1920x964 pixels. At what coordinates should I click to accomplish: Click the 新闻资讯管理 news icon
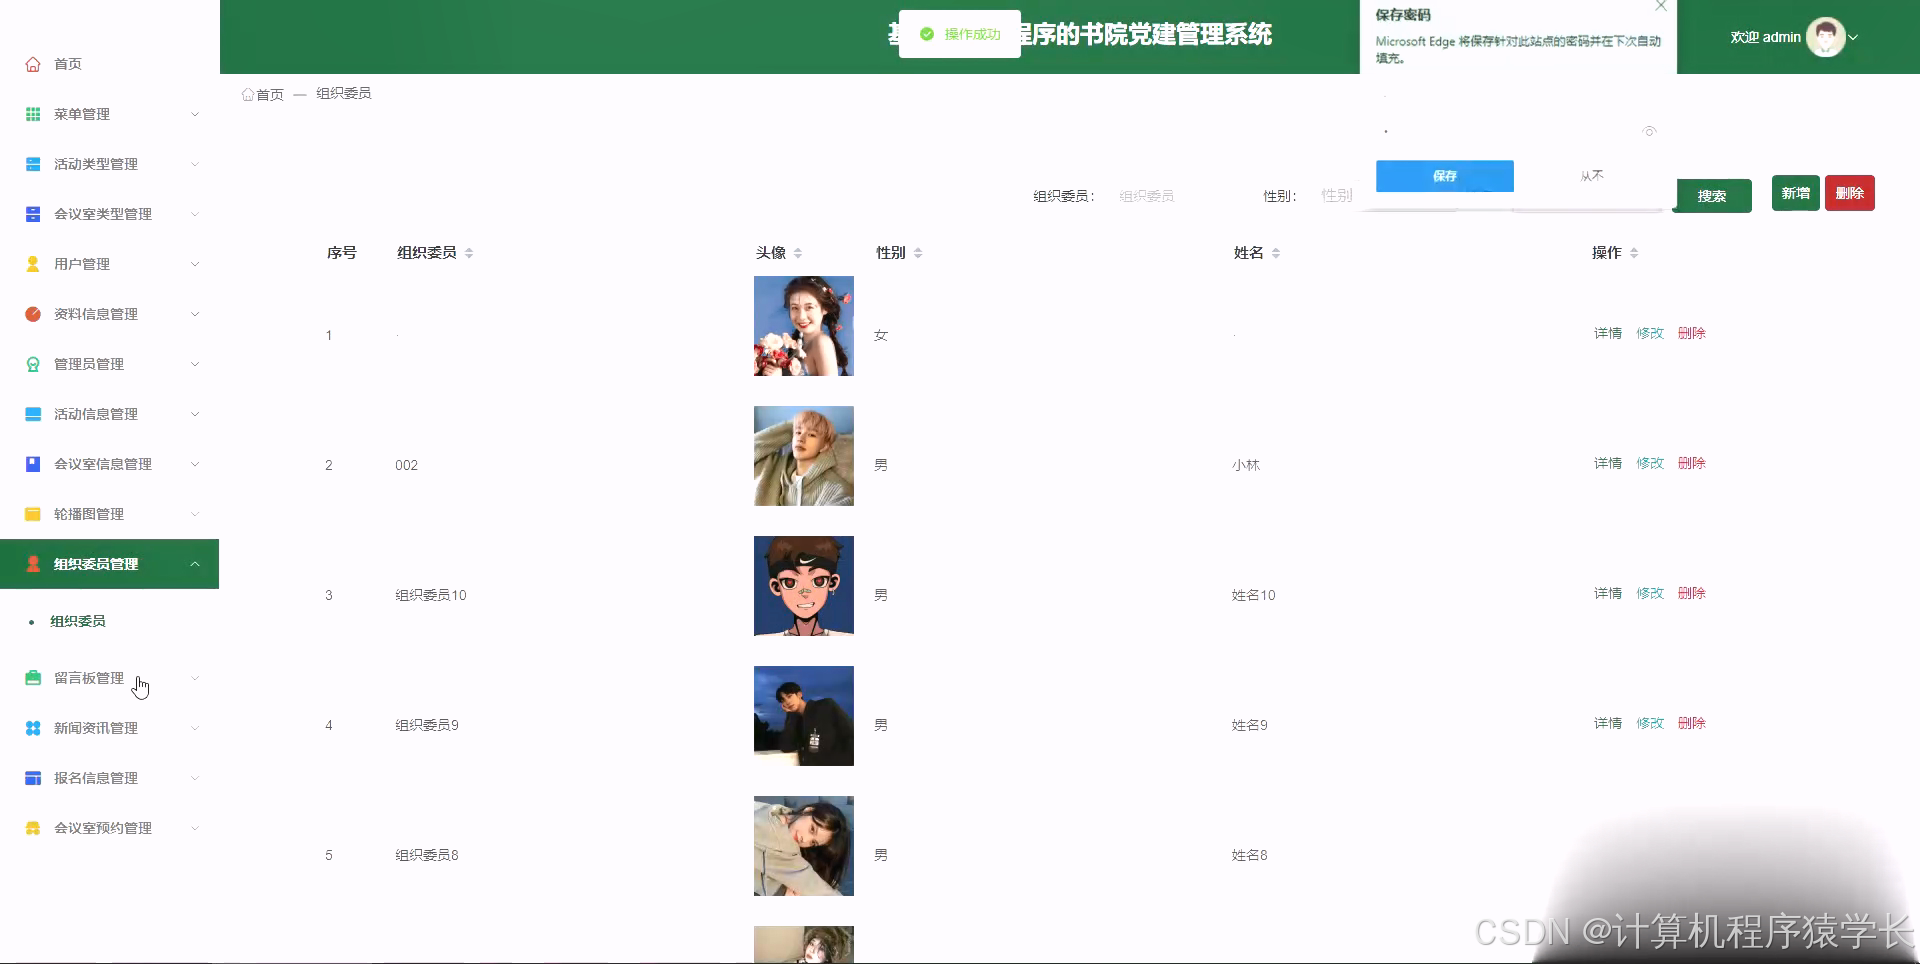pyautogui.click(x=32, y=727)
